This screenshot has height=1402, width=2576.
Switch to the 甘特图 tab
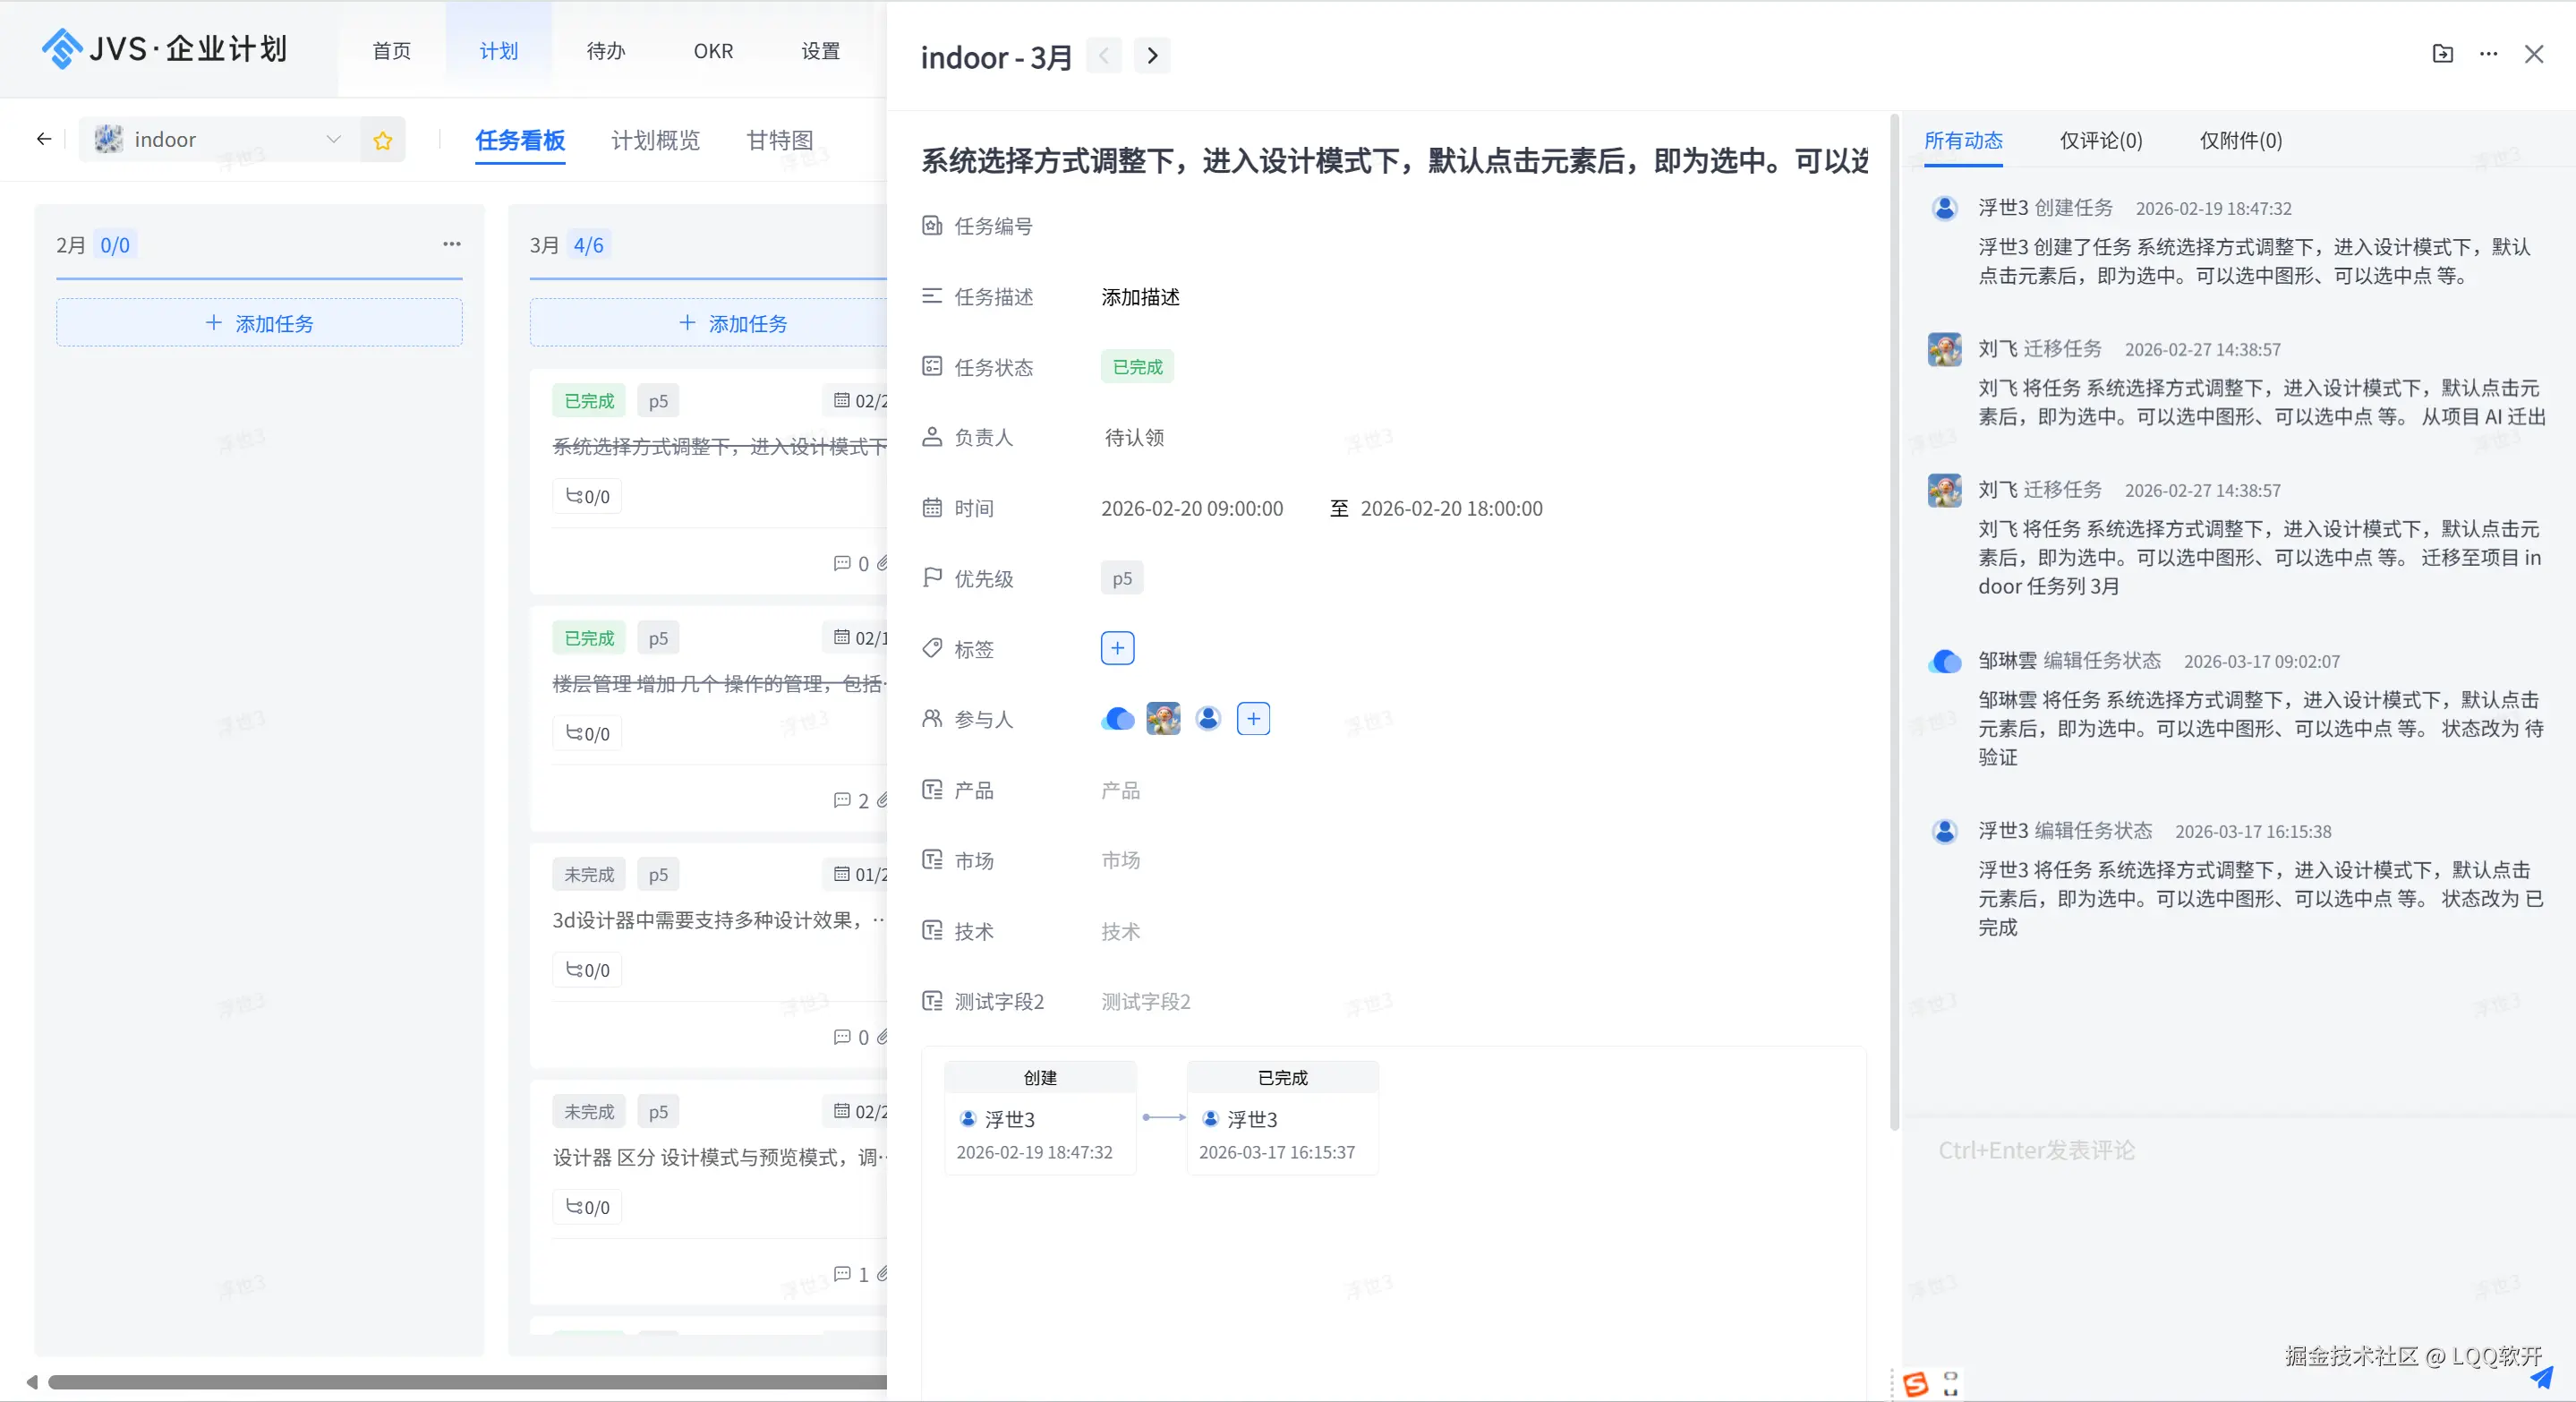tap(780, 140)
